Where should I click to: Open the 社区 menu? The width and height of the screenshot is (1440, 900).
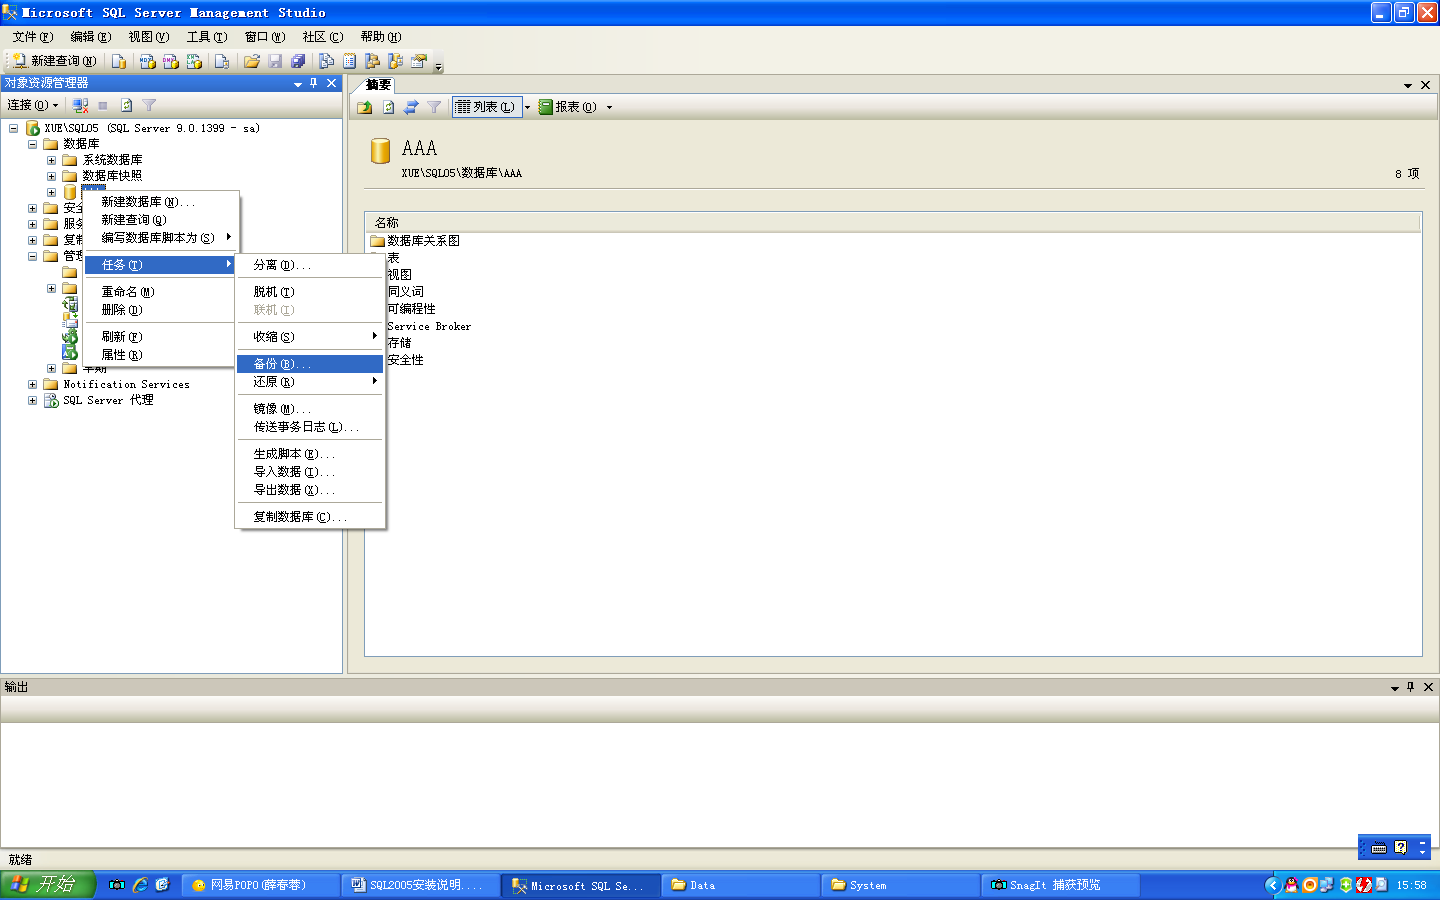(x=323, y=37)
